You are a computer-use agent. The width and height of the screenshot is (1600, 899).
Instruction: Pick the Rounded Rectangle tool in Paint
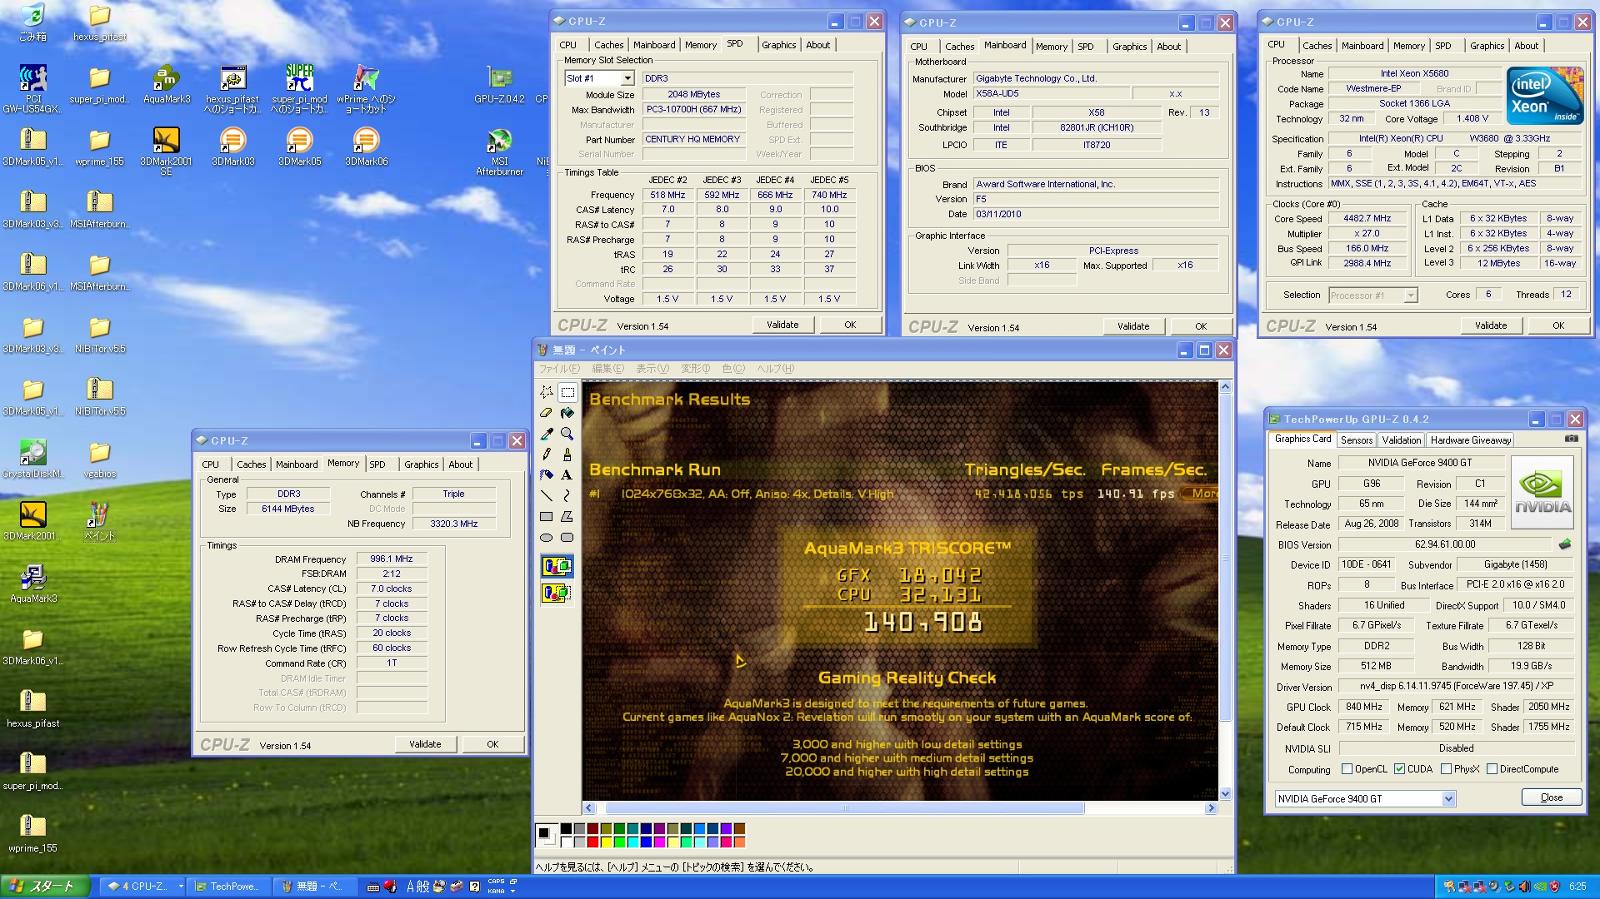click(567, 538)
